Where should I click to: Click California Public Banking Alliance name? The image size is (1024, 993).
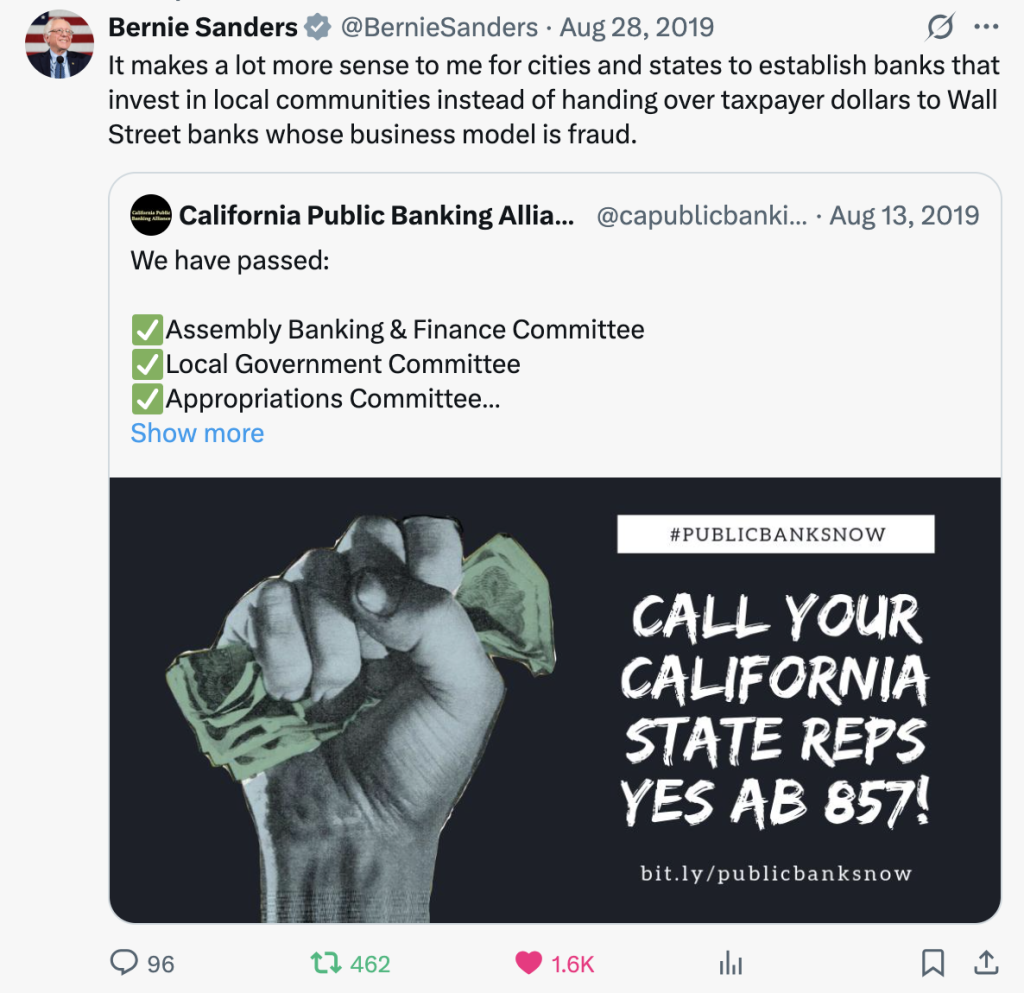[376, 215]
